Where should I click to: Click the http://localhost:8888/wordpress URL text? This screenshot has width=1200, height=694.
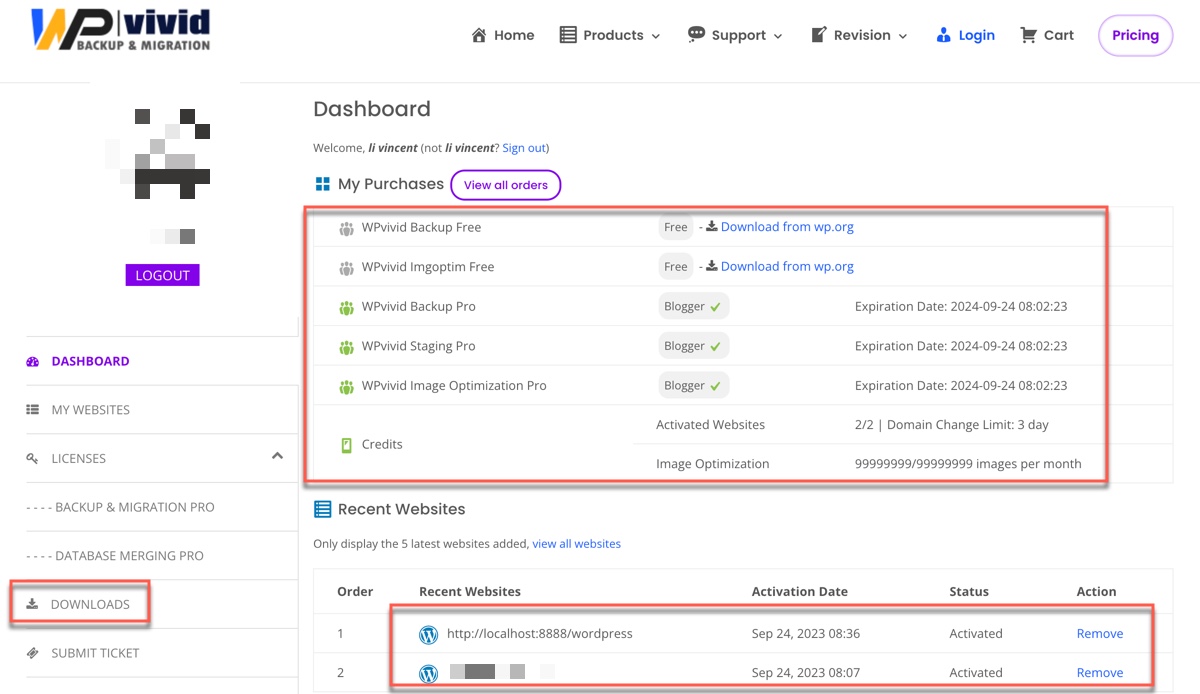[x=540, y=634]
